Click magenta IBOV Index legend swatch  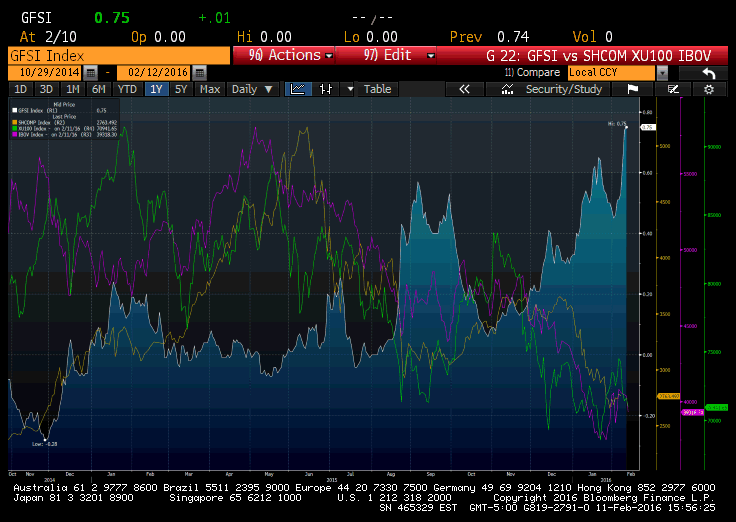(15, 134)
